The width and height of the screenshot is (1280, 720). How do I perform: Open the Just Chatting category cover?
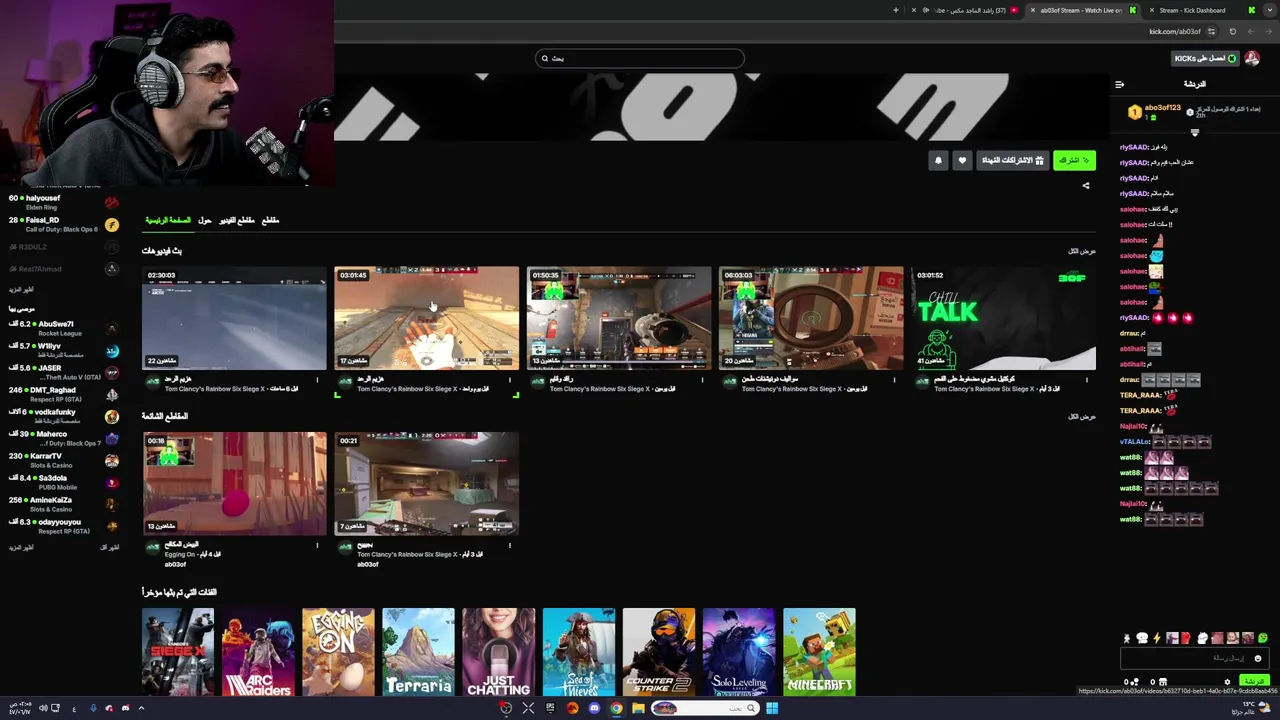[x=498, y=652]
